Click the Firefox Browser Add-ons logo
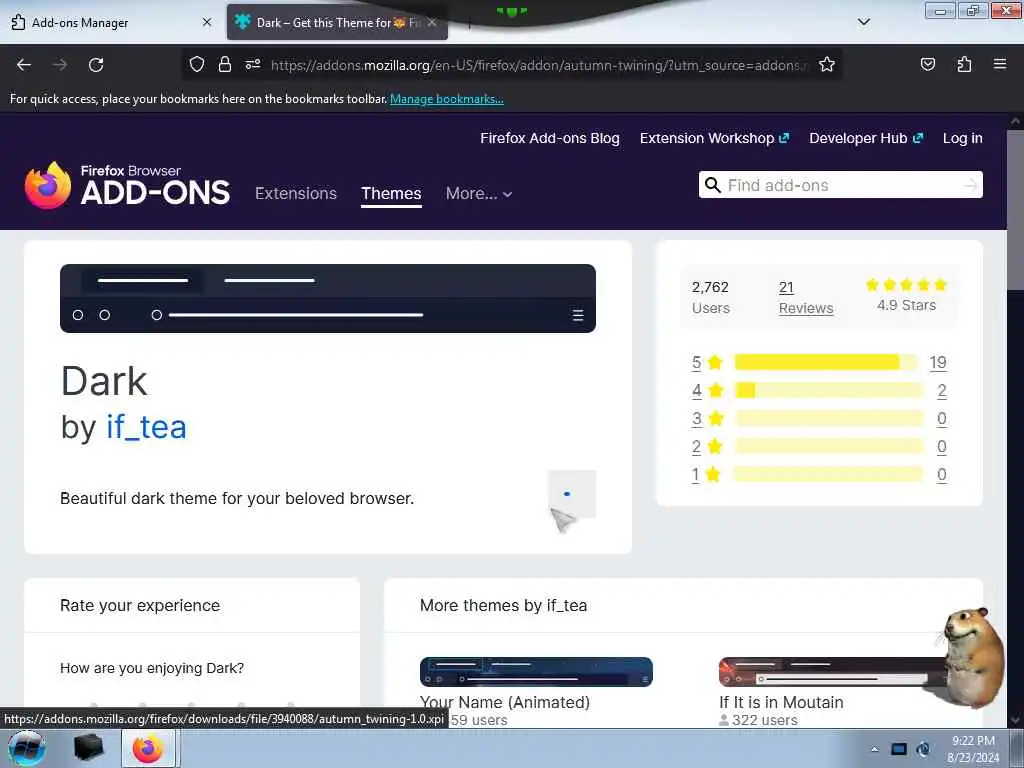Viewport: 1024px width, 768px height. 127,185
